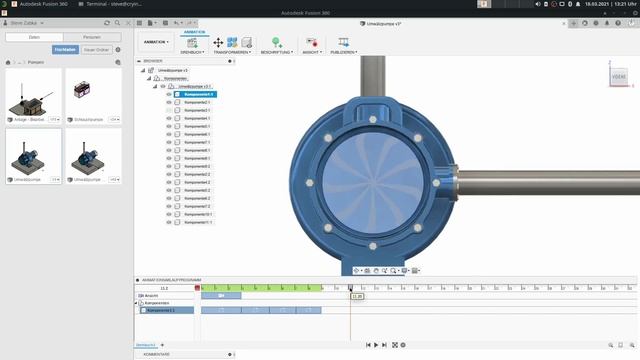
Task: Click the VORNE face on the view cube
Action: [619, 77]
